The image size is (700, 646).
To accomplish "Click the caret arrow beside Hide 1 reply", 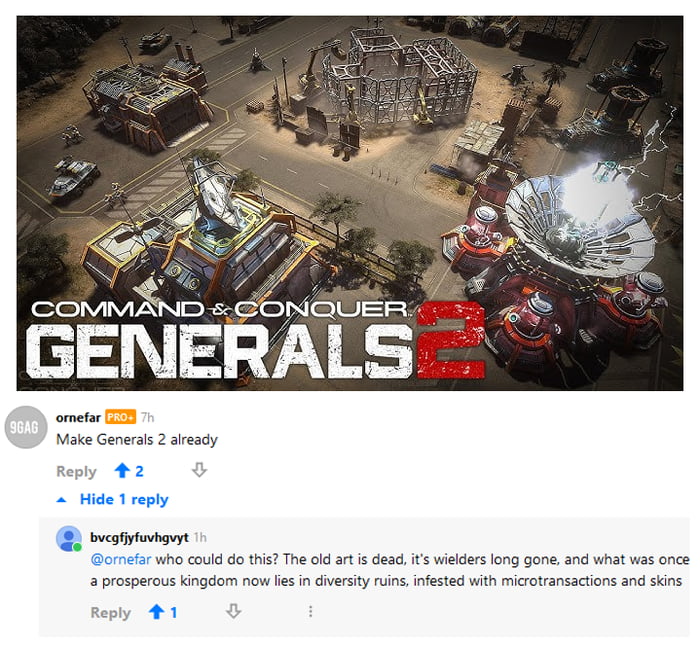I will point(62,500).
